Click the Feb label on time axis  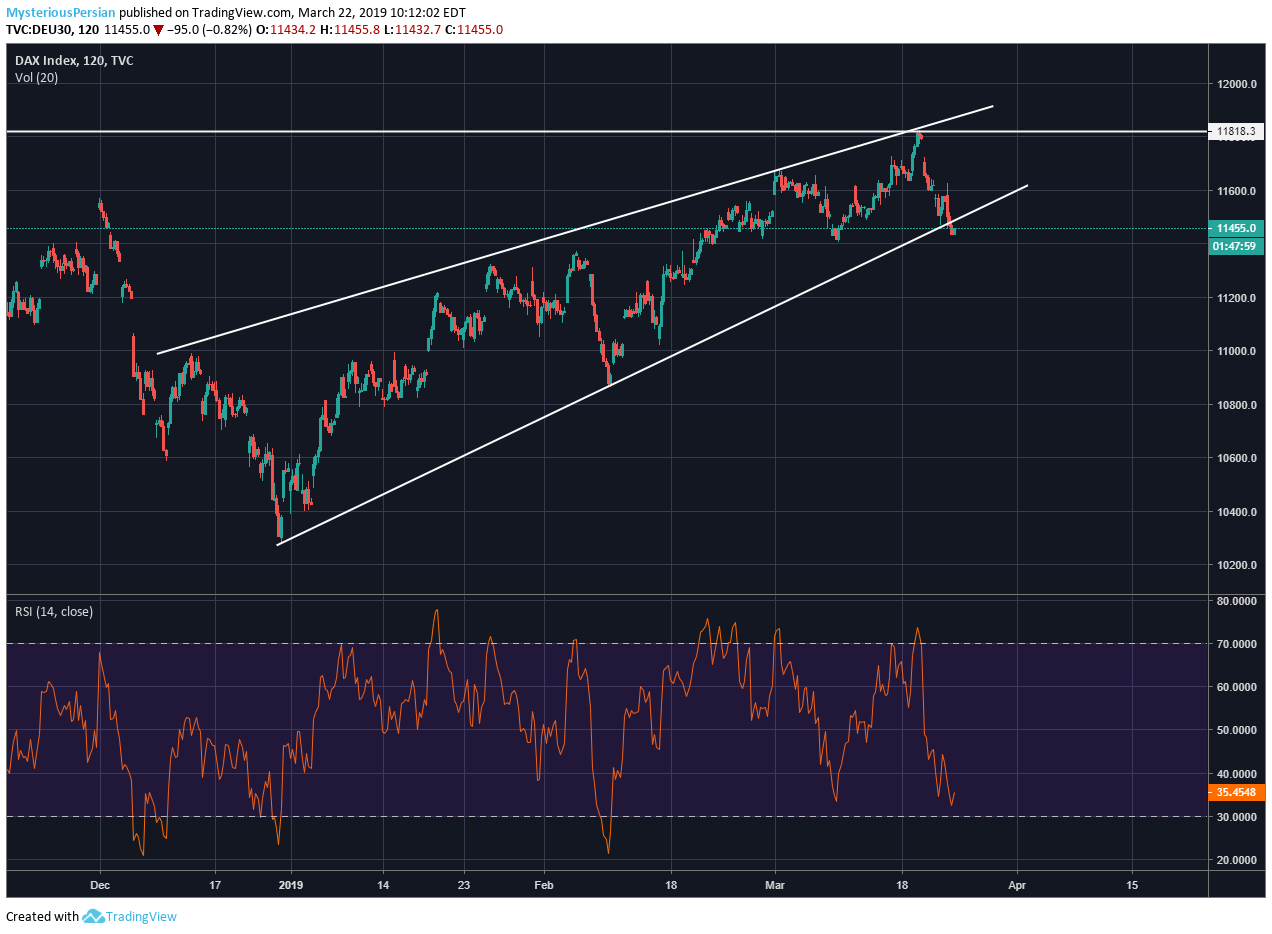(x=545, y=885)
